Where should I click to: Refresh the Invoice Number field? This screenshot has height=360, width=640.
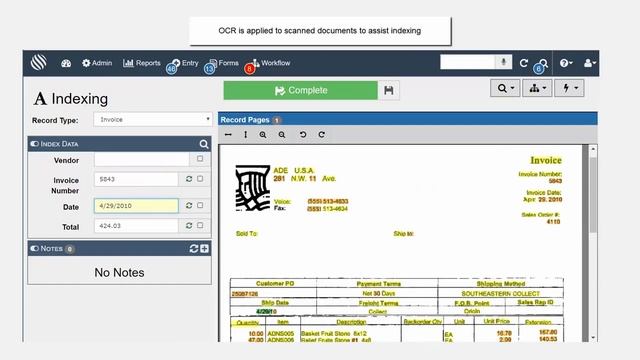coord(189,179)
